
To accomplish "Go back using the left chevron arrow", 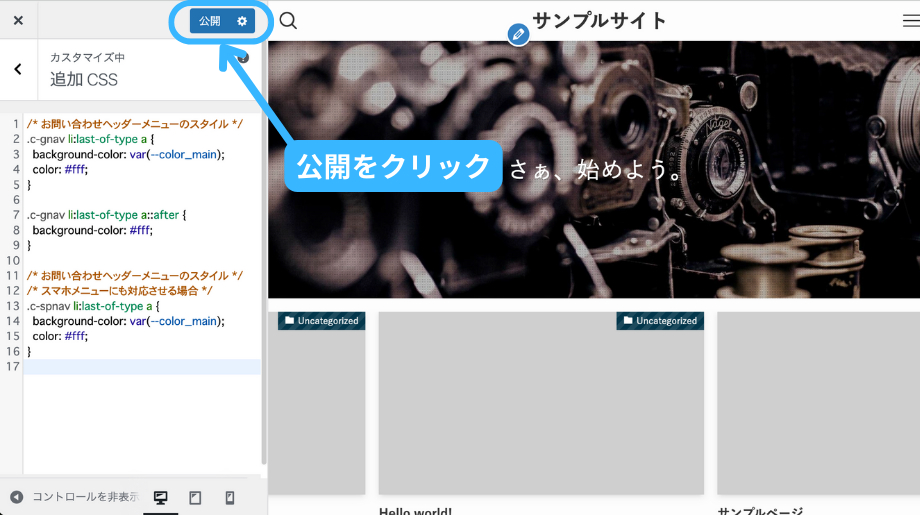I will (18, 69).
